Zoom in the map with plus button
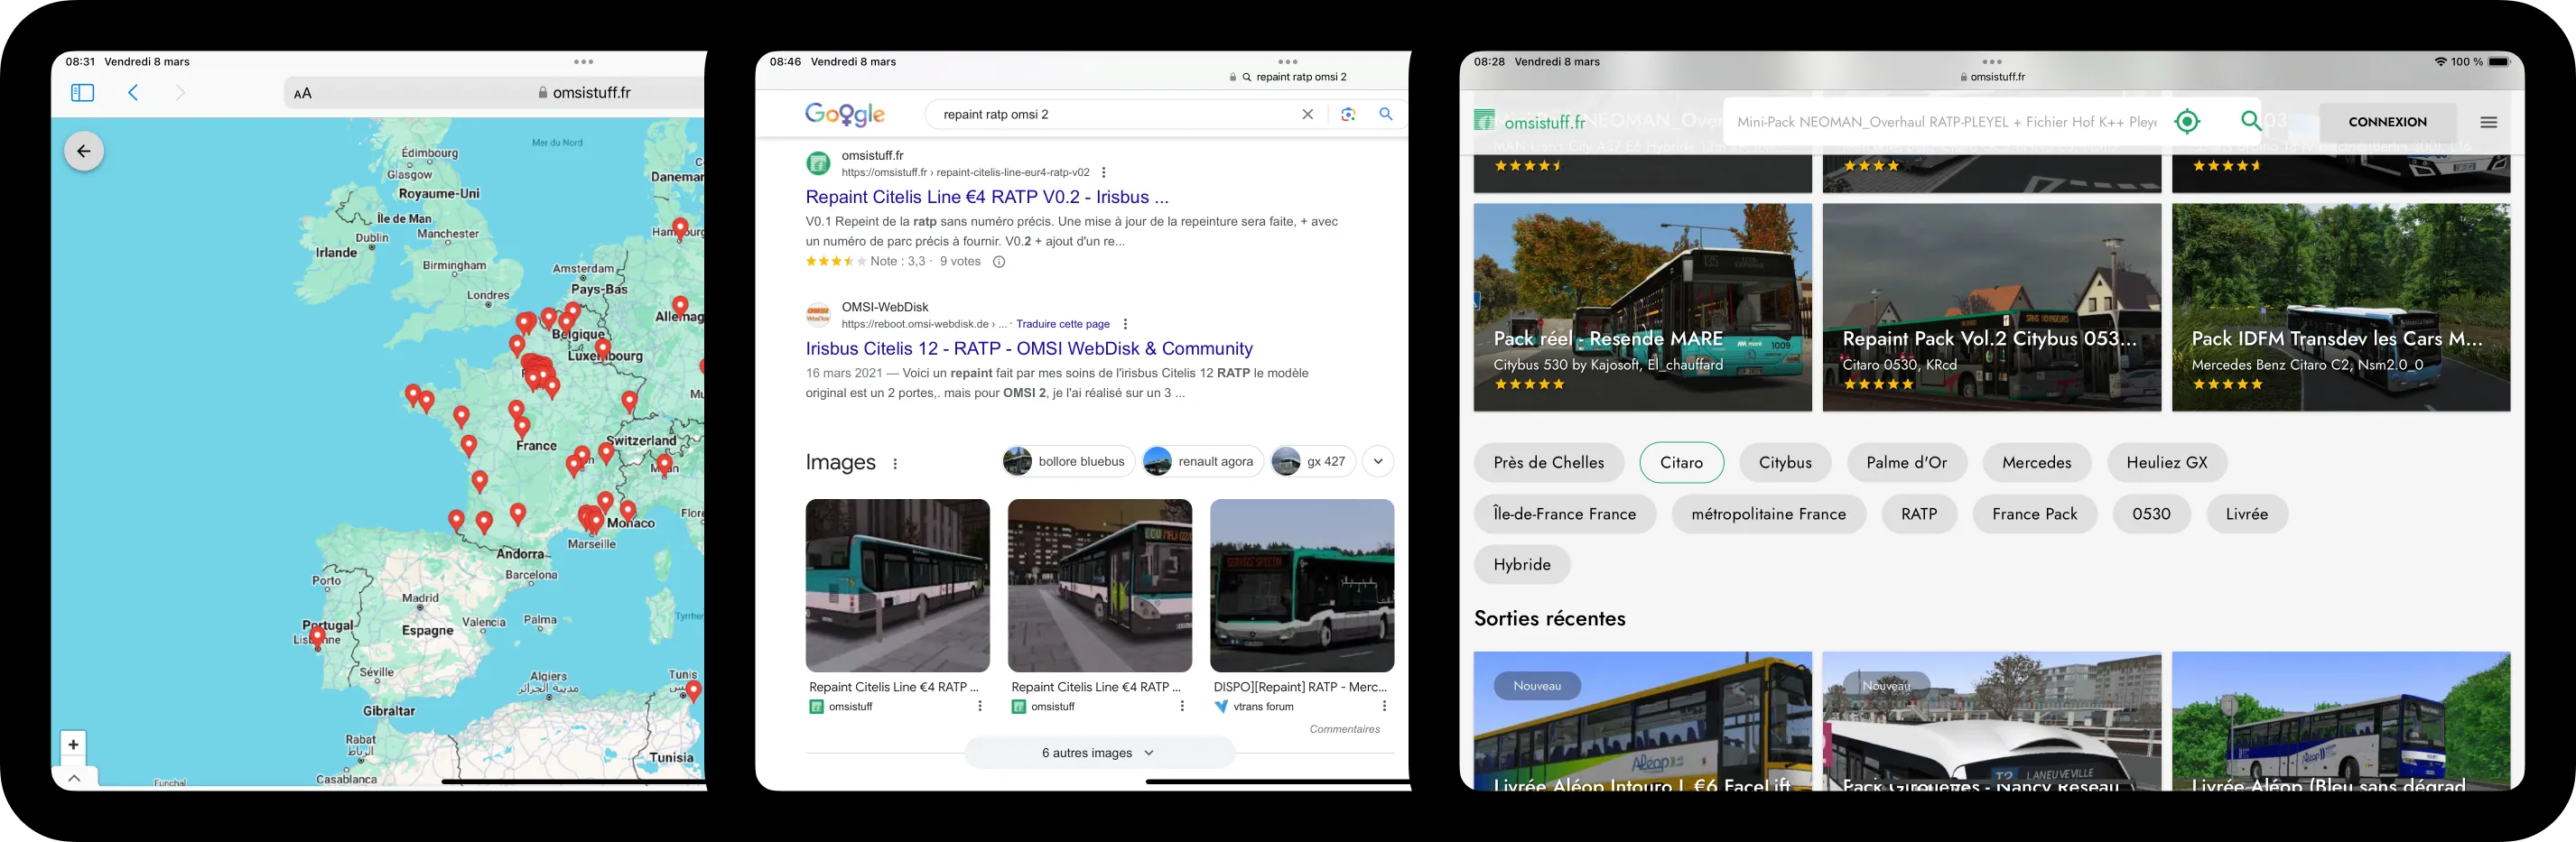This screenshot has width=2576, height=842. 73,744
